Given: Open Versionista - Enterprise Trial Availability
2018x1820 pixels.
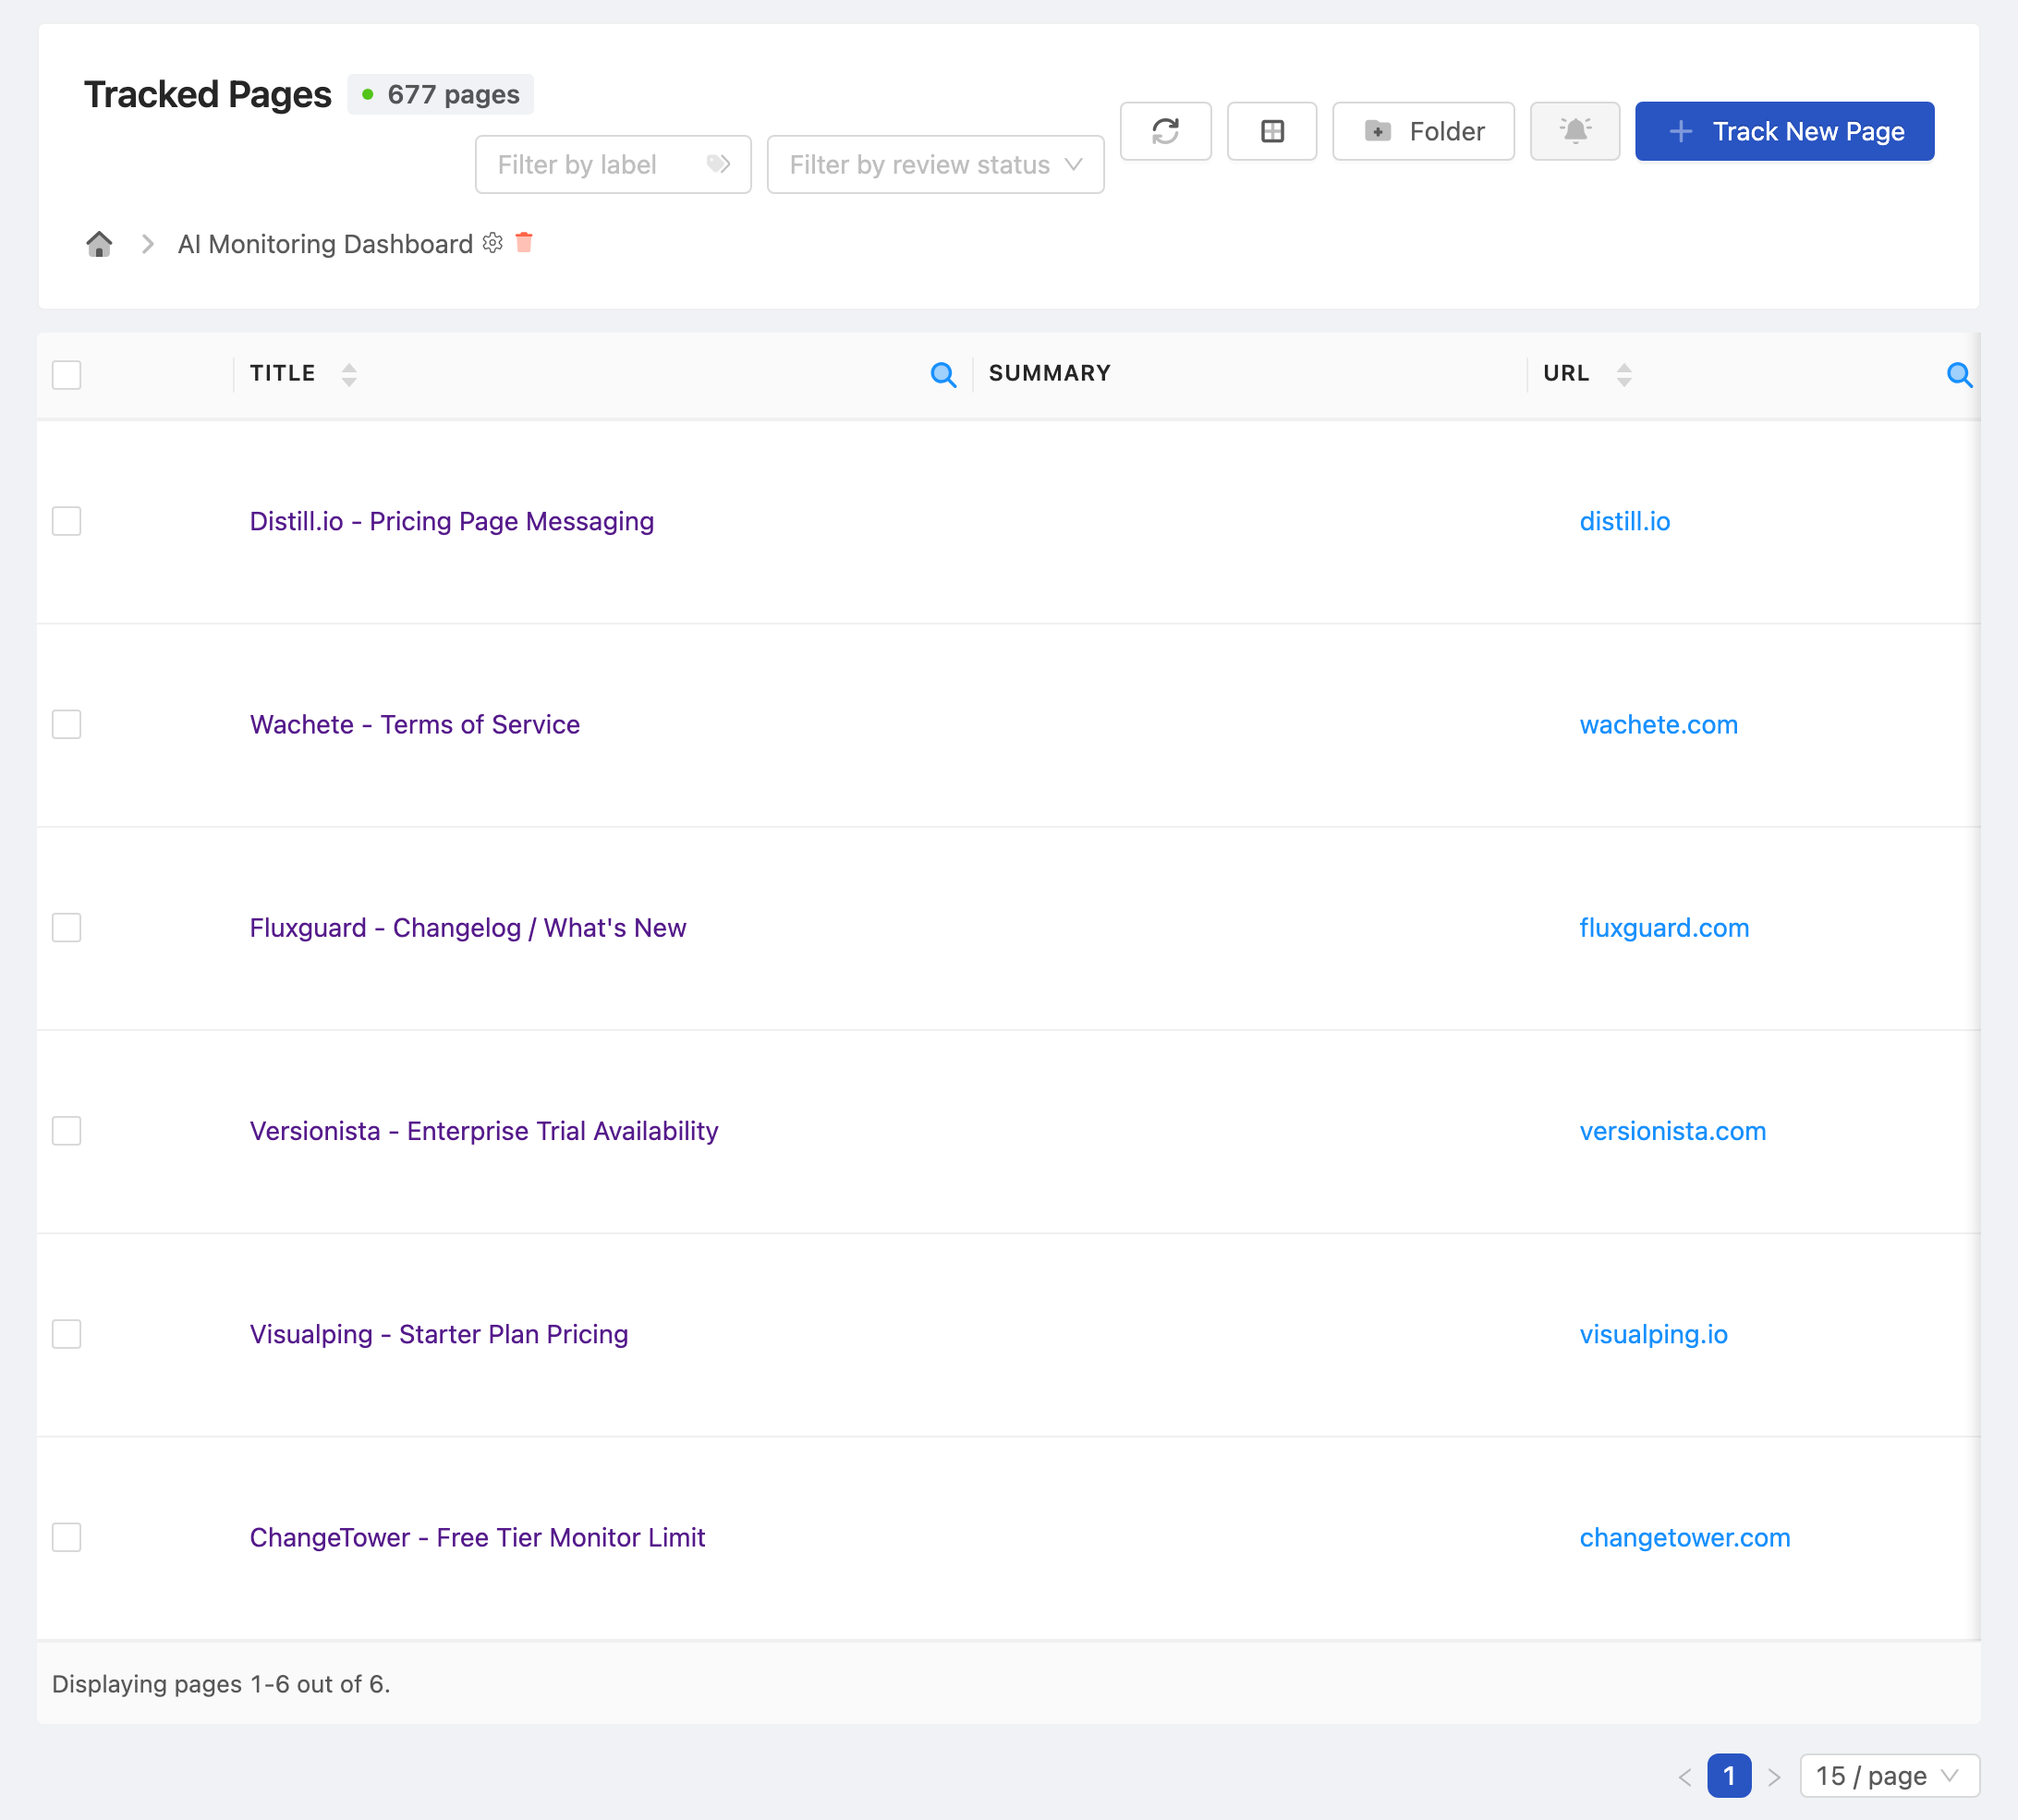Looking at the screenshot, I should click(x=484, y=1131).
